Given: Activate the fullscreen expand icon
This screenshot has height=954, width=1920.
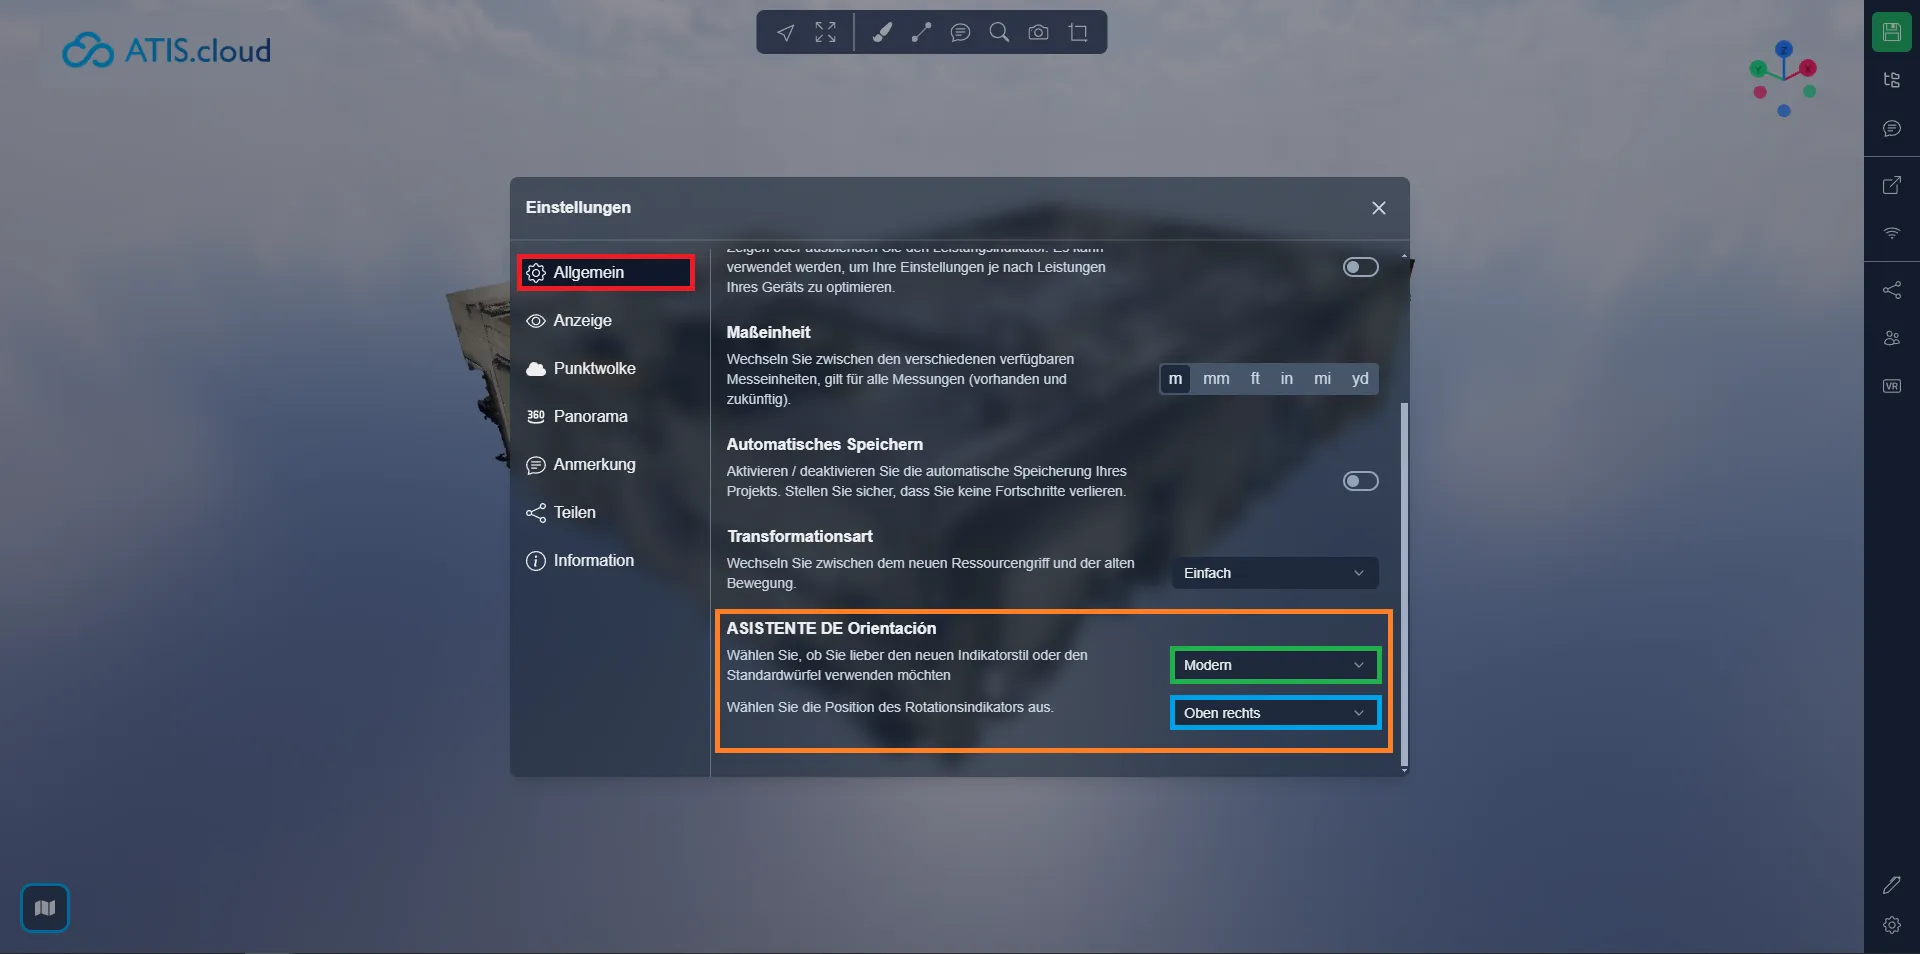Looking at the screenshot, I should coord(825,33).
